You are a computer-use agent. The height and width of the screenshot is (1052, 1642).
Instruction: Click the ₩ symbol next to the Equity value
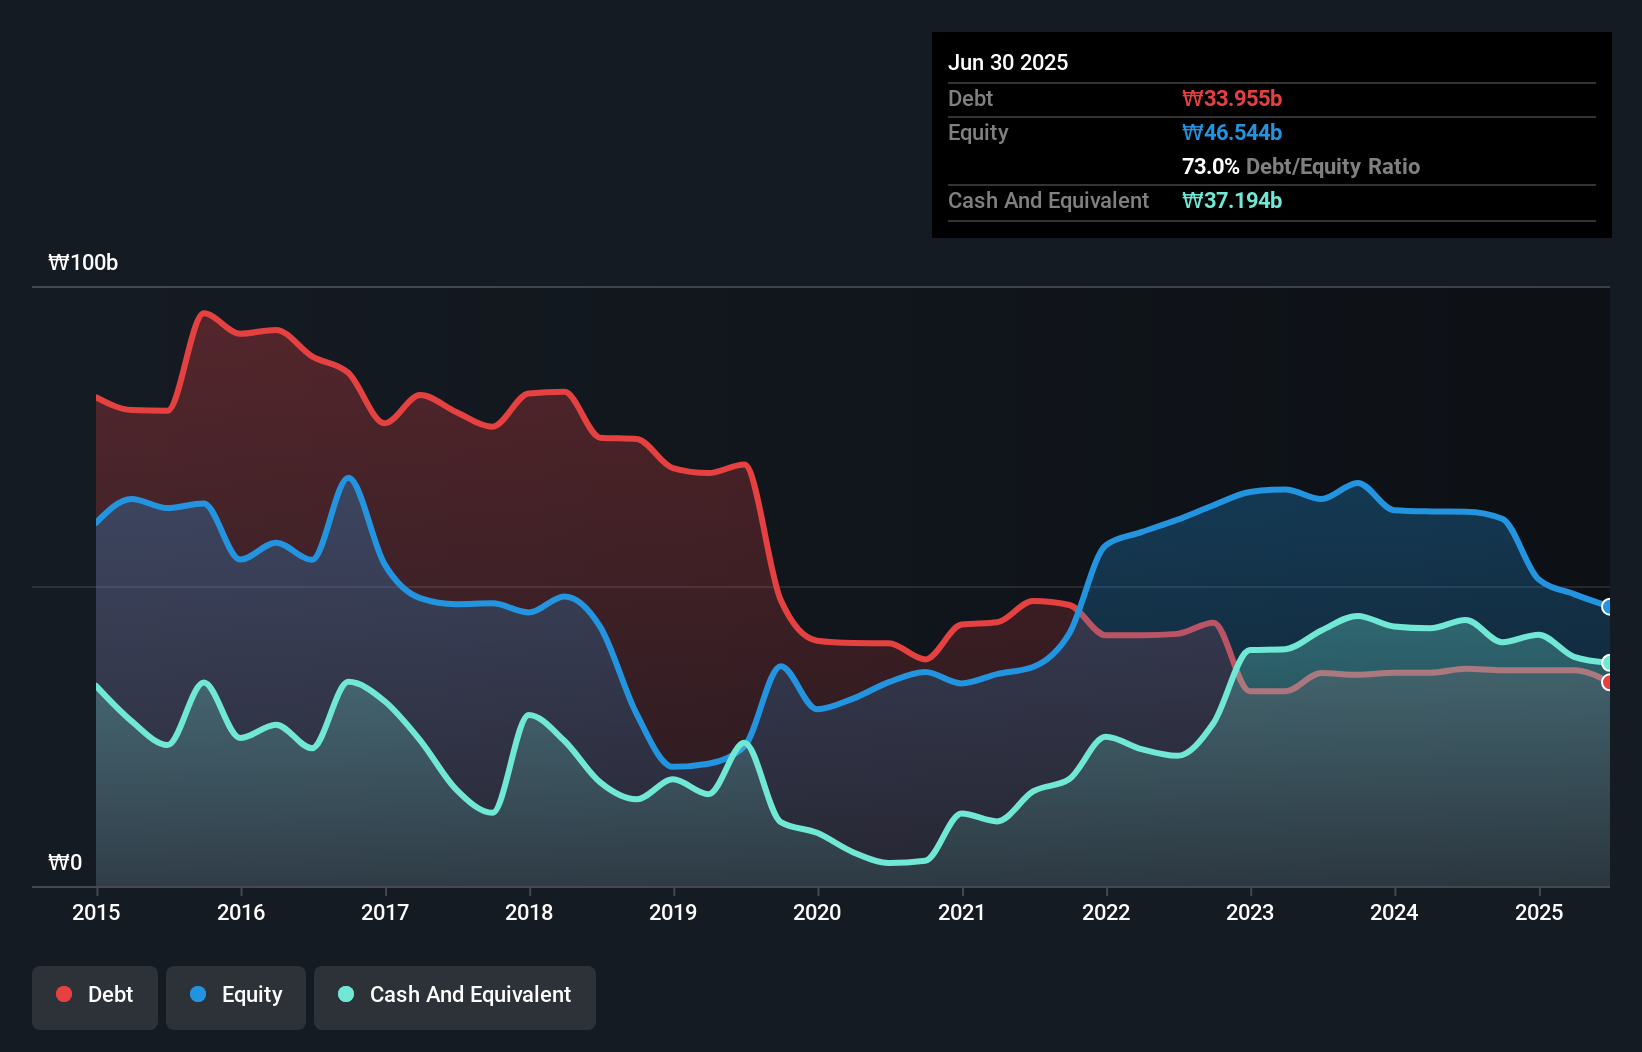pos(1190,132)
